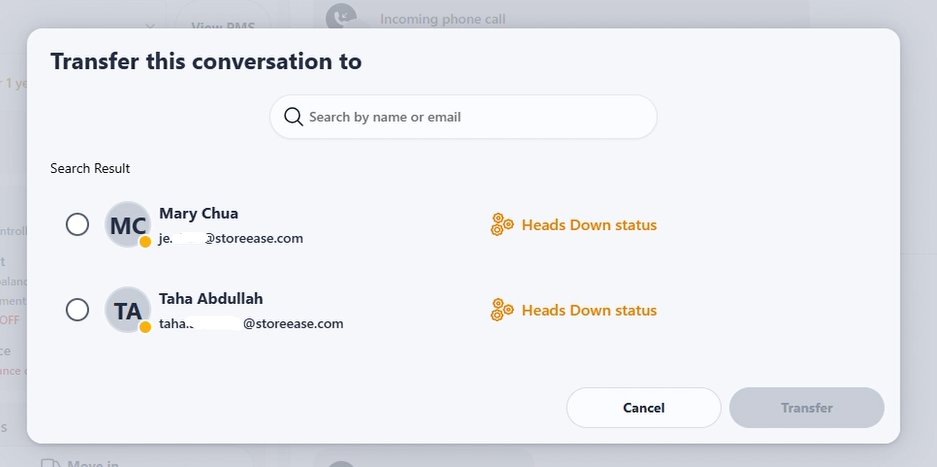
Task: Click Taha Abdullah's gears Heads Down icon
Action: (x=502, y=310)
